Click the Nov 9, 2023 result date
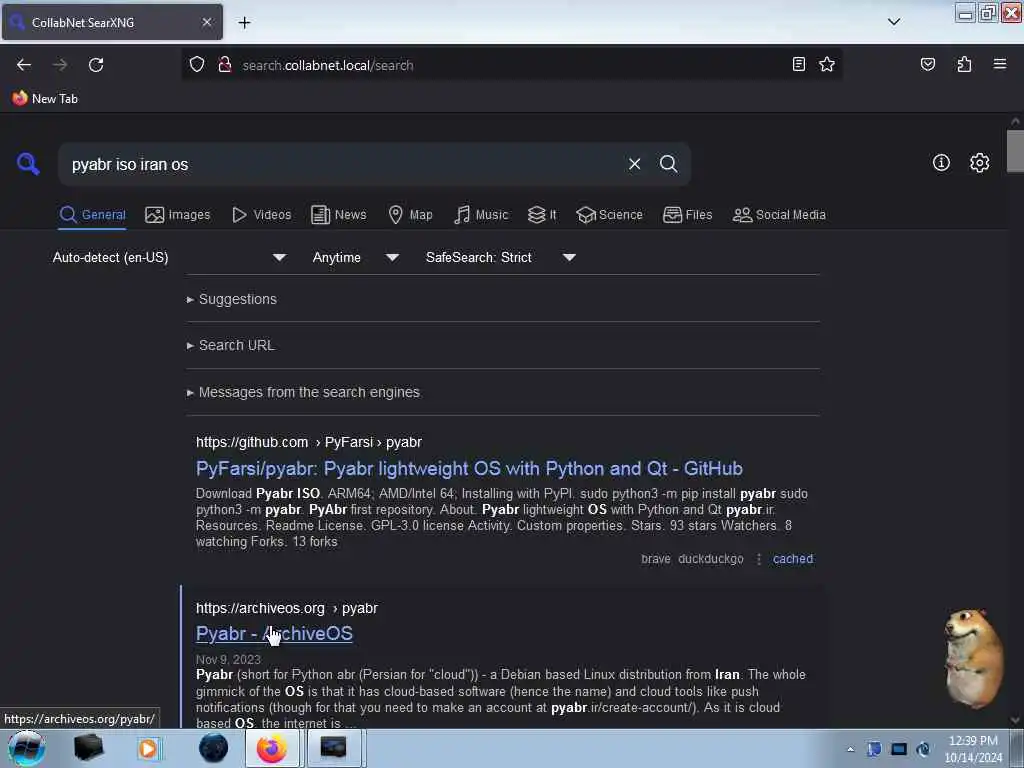 click(x=228, y=660)
